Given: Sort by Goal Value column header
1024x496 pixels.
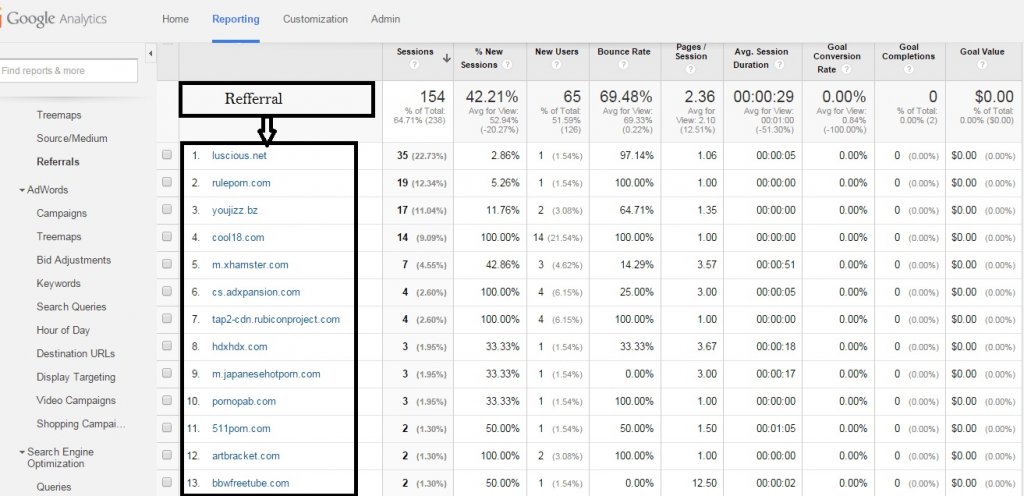Looking at the screenshot, I should [x=982, y=52].
